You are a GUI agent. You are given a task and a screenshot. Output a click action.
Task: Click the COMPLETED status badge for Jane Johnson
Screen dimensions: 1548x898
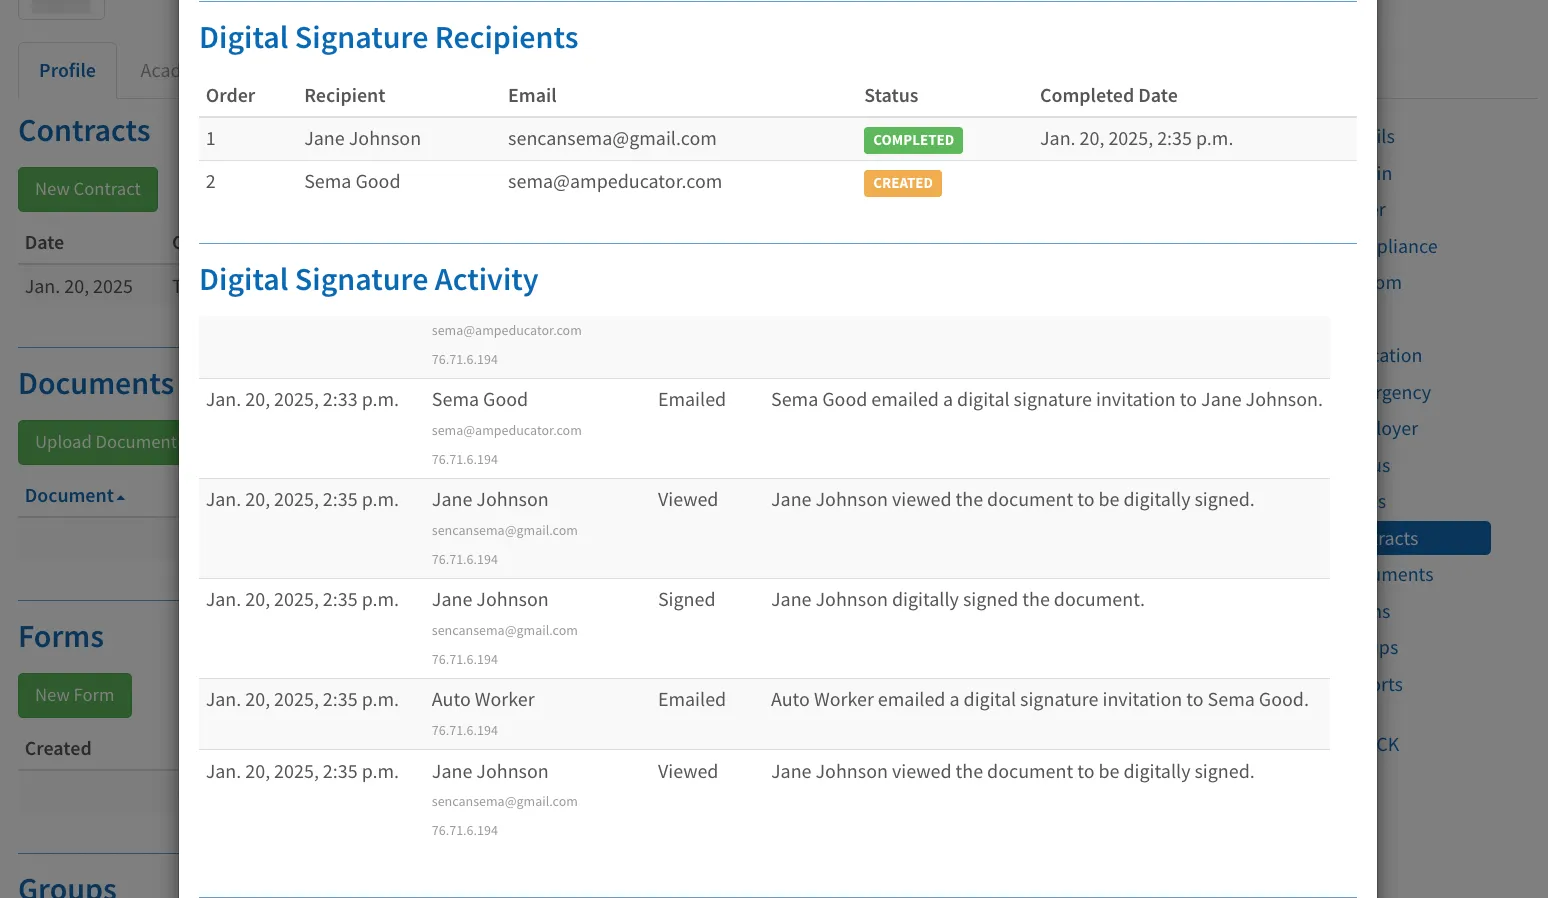pyautogui.click(x=913, y=140)
